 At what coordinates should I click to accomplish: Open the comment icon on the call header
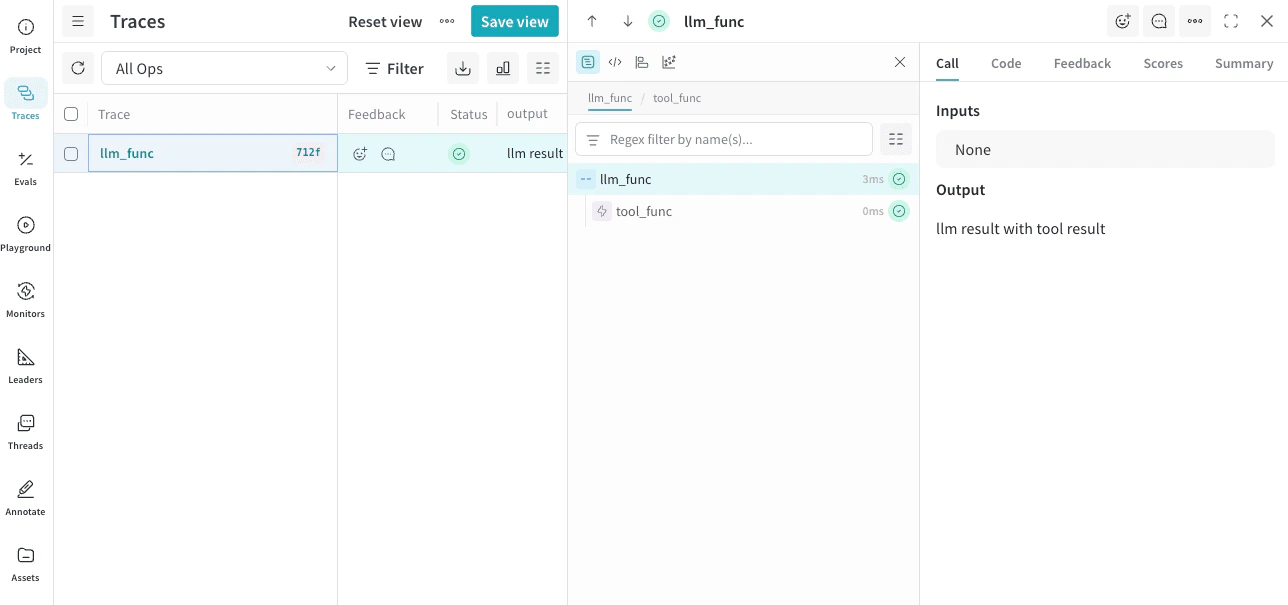1158,20
